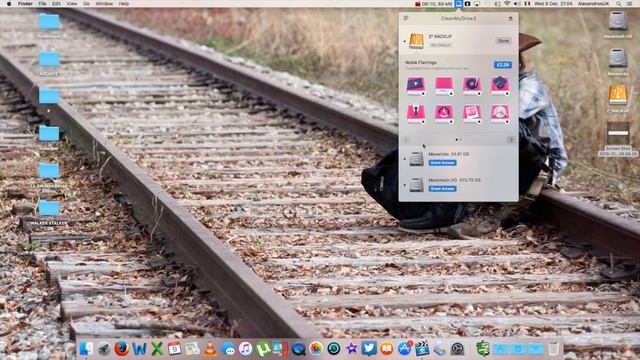Buy the Noble Flamingo icon pack price button
640x360 pixels.
pos(502,65)
